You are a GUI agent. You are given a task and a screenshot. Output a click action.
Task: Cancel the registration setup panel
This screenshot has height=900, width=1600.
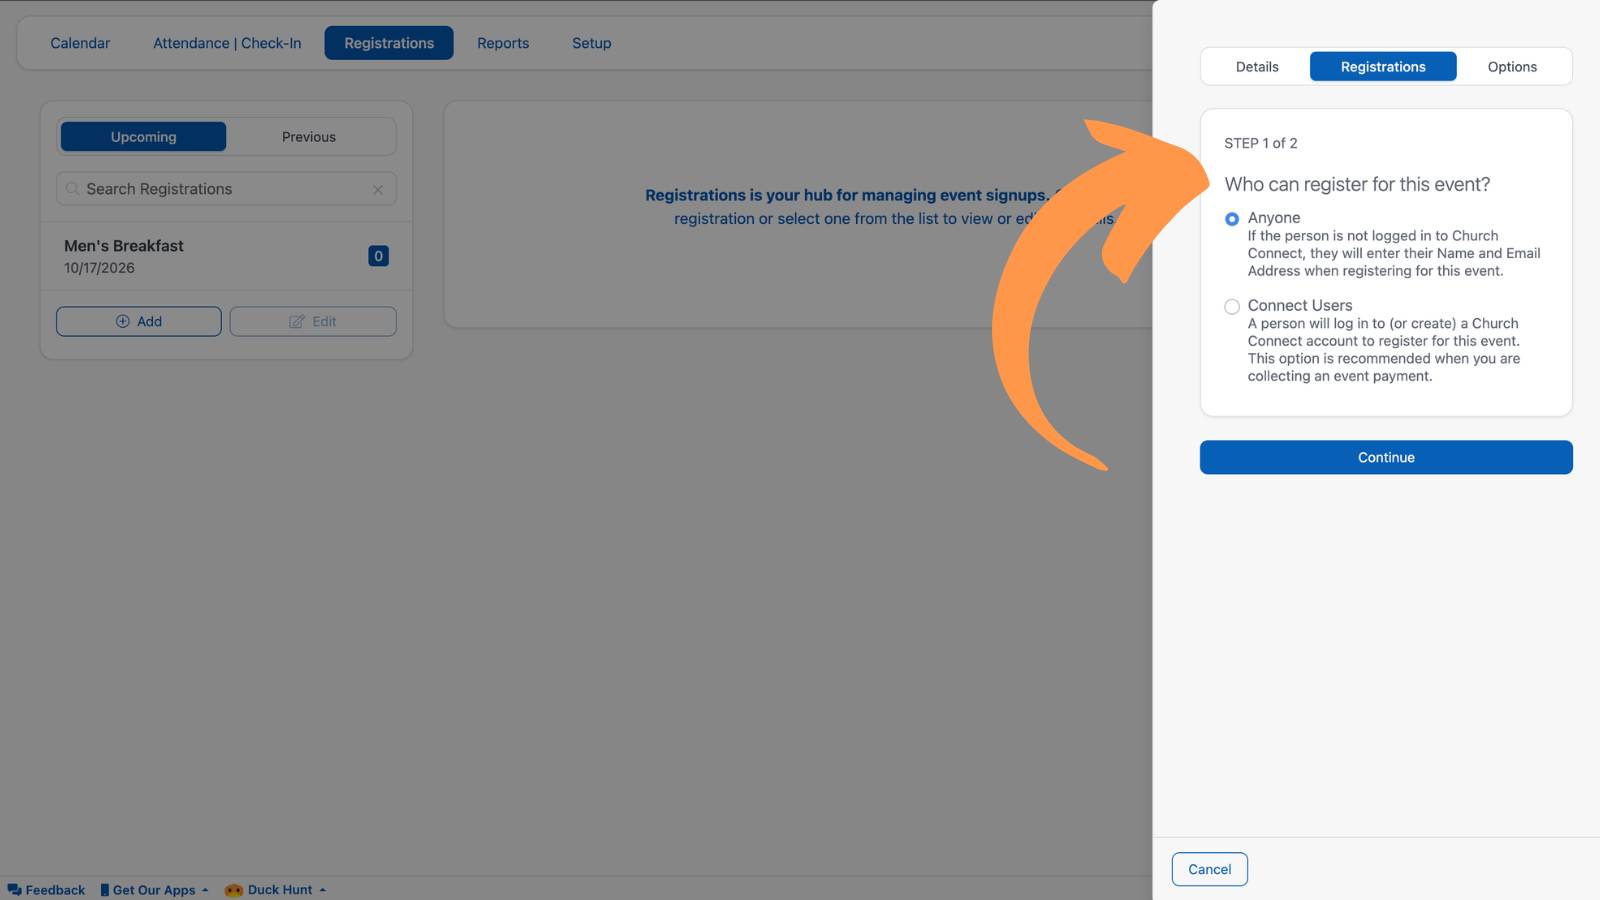click(1210, 869)
